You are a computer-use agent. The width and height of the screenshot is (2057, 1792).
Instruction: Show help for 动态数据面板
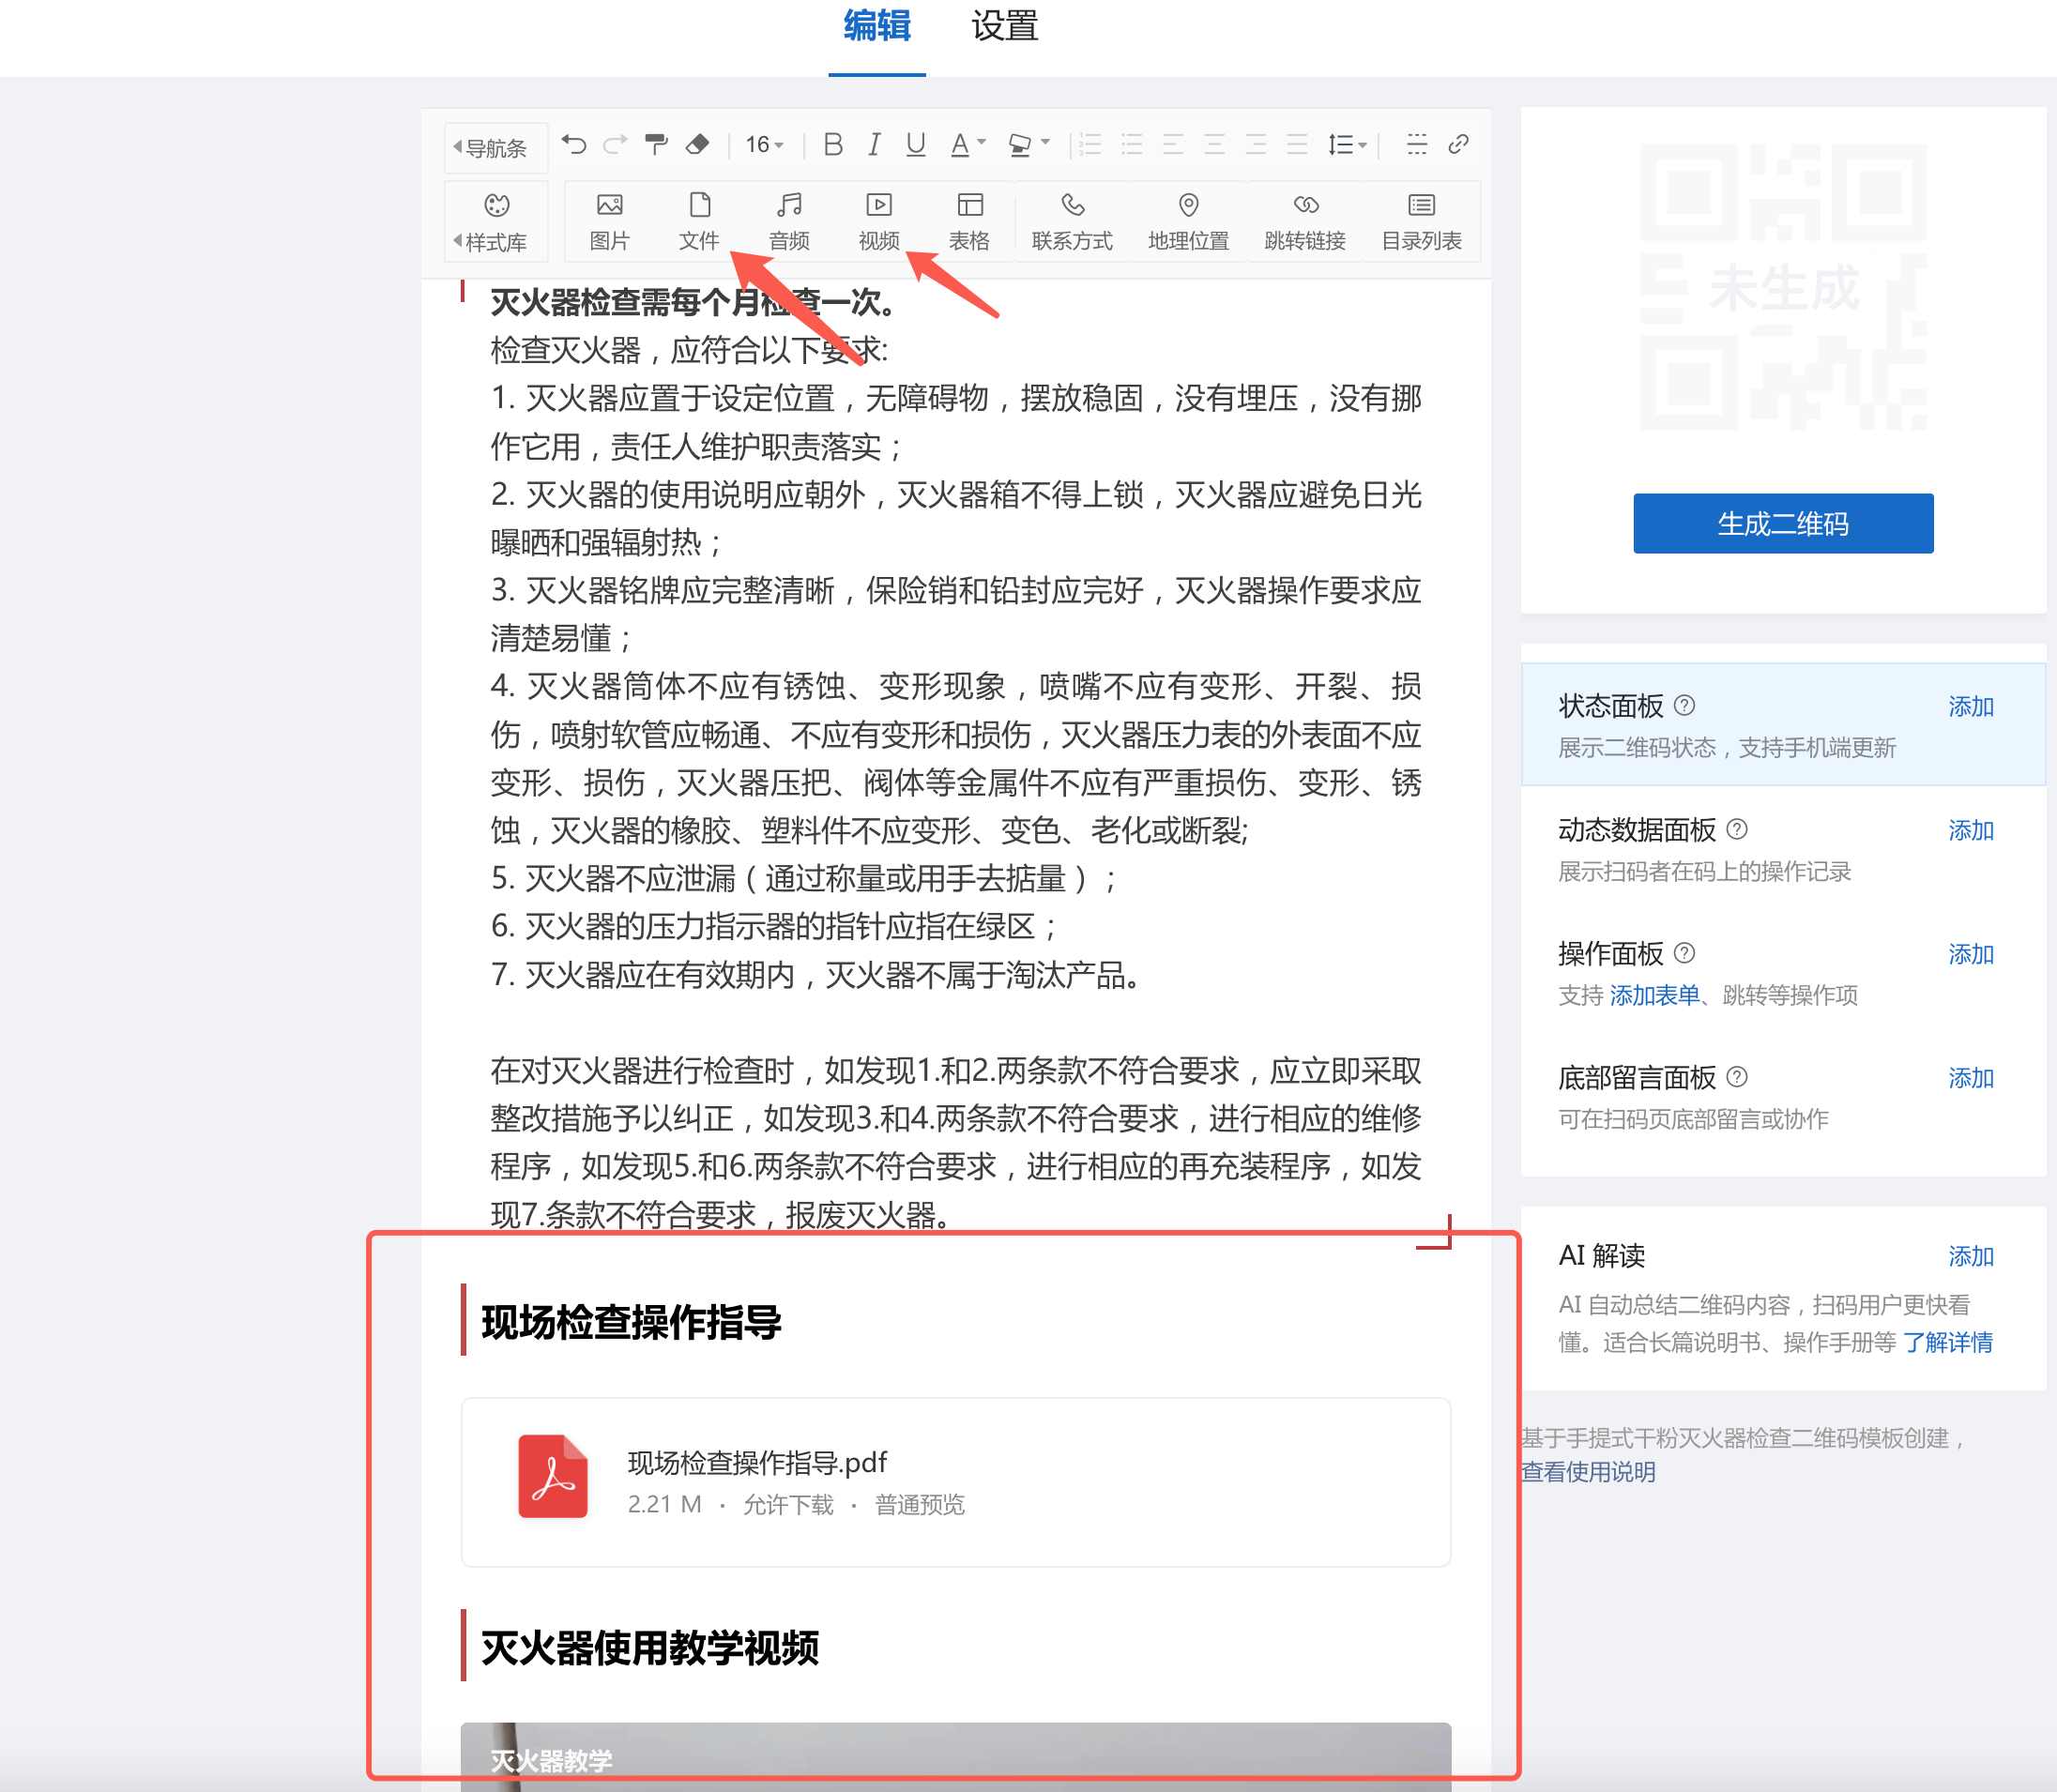point(1737,830)
